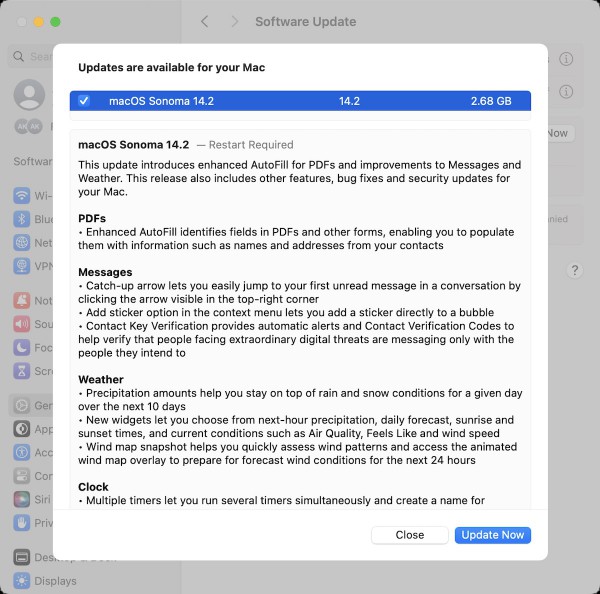Click the yellow minimize window button
Screen dimensions: 600x594
39,22
